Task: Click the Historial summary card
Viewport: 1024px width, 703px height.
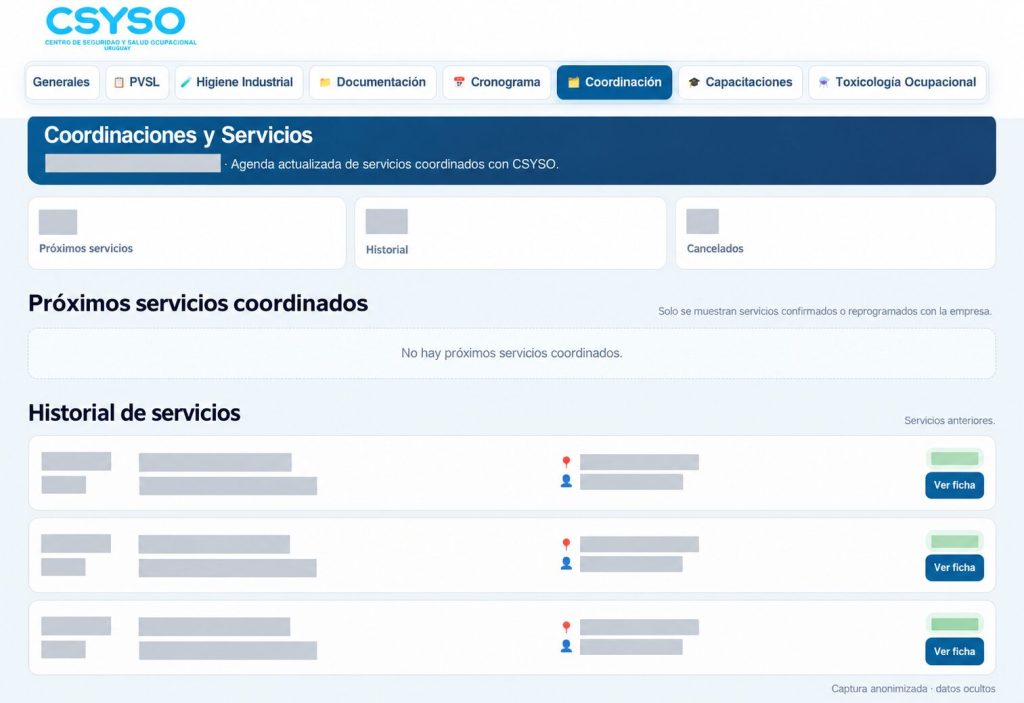Action: pos(510,233)
